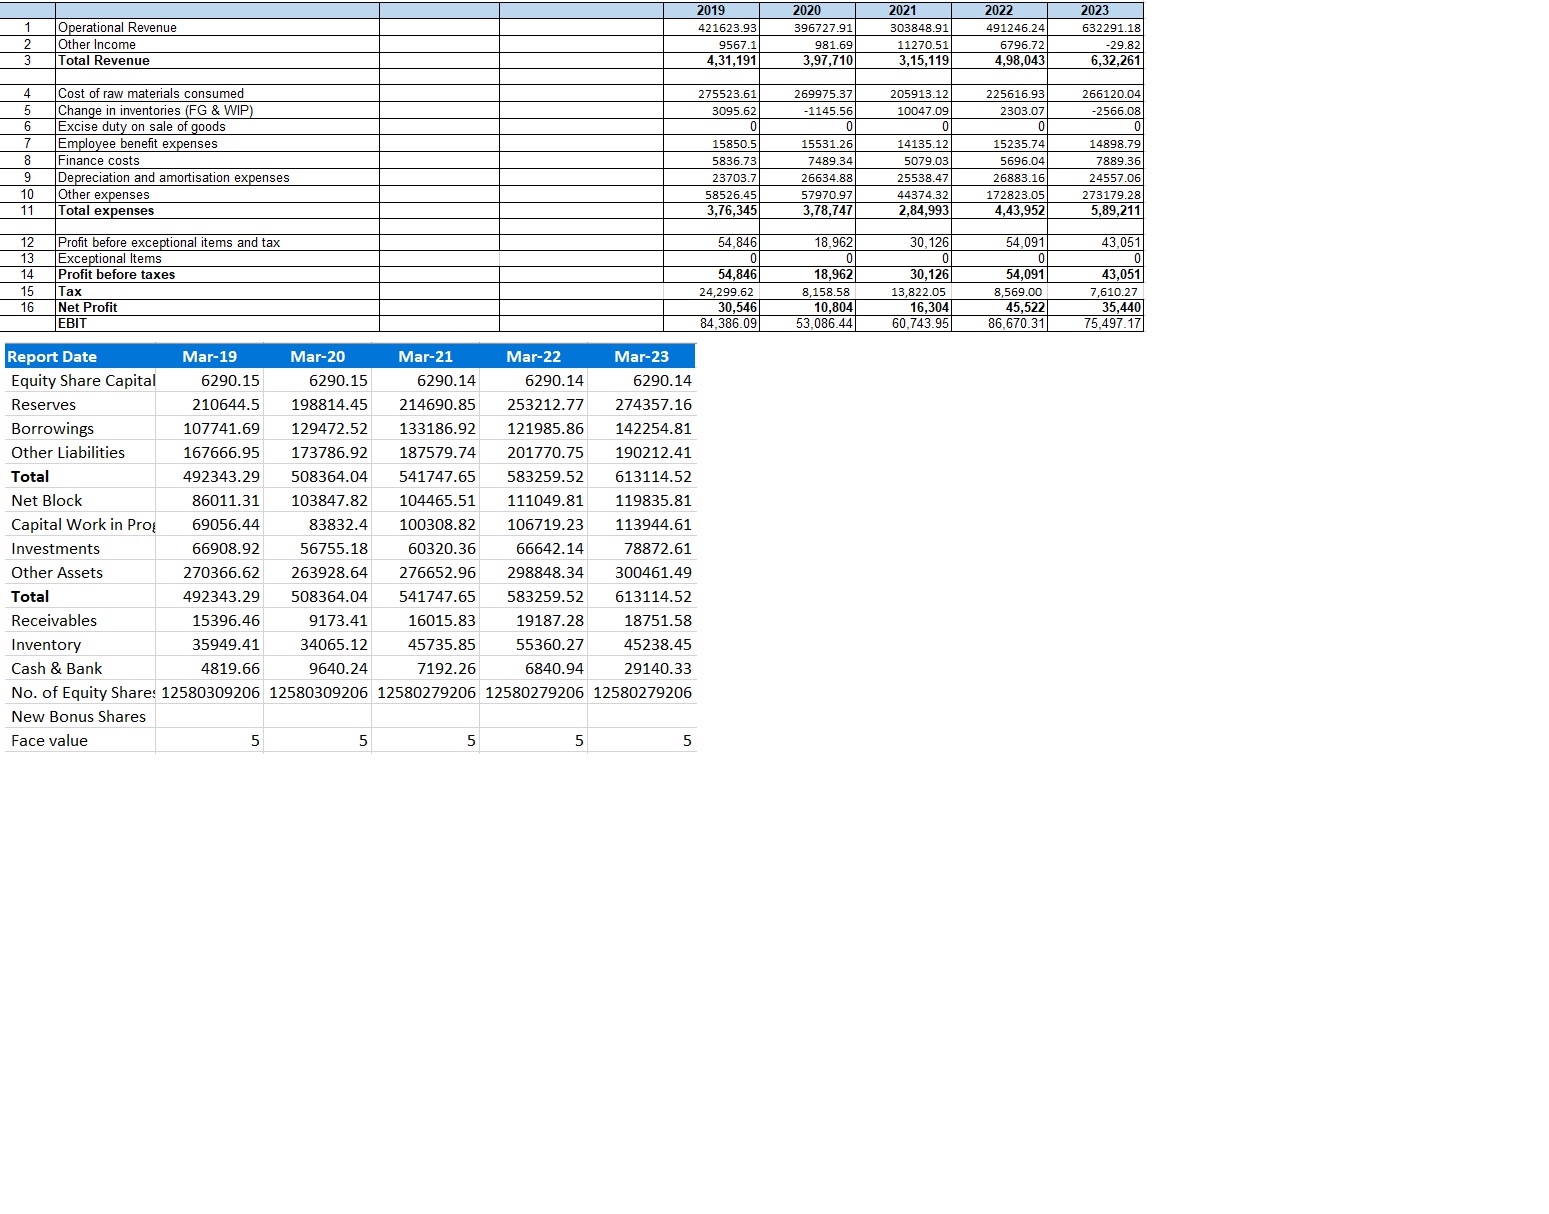Click Cost of raw materials consumed label
Screen dimensions: 1549x1214
click(151, 93)
